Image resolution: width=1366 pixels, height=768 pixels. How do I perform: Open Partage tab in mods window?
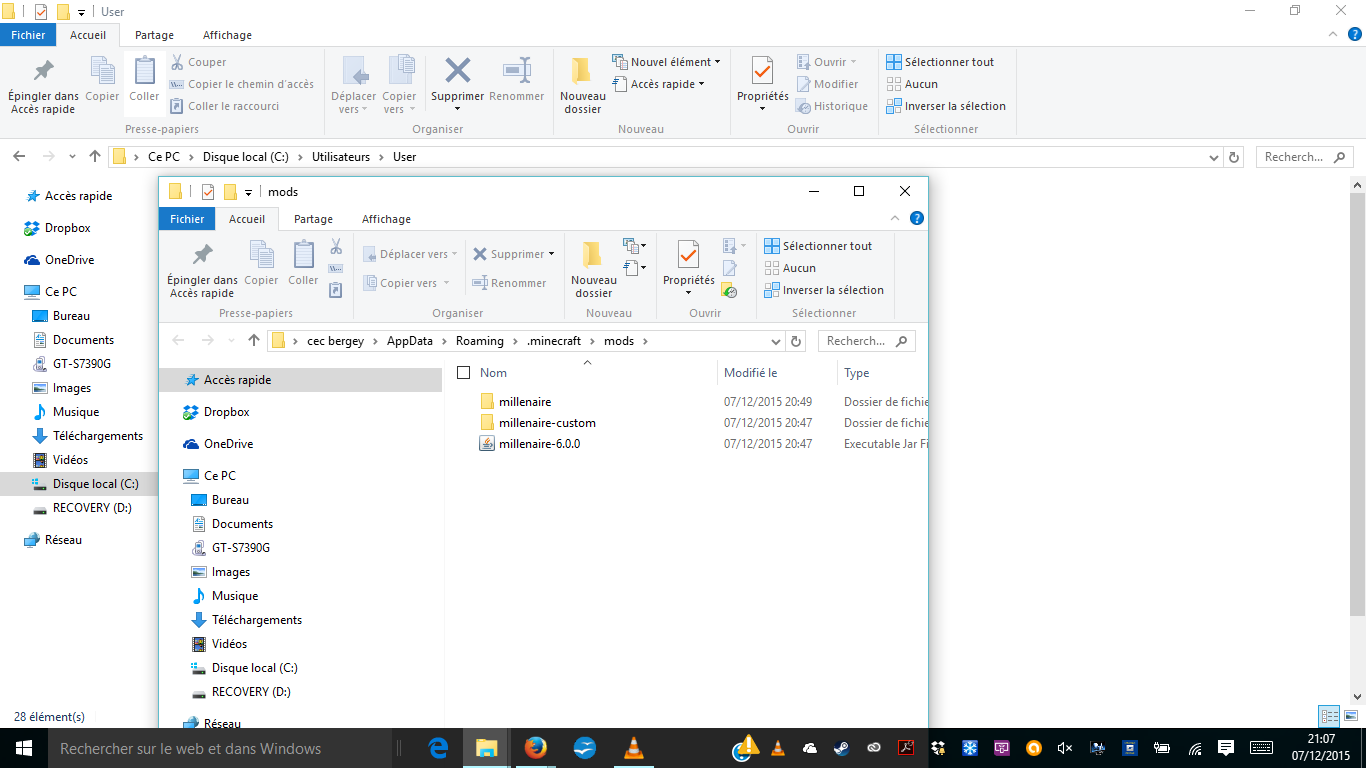point(313,219)
